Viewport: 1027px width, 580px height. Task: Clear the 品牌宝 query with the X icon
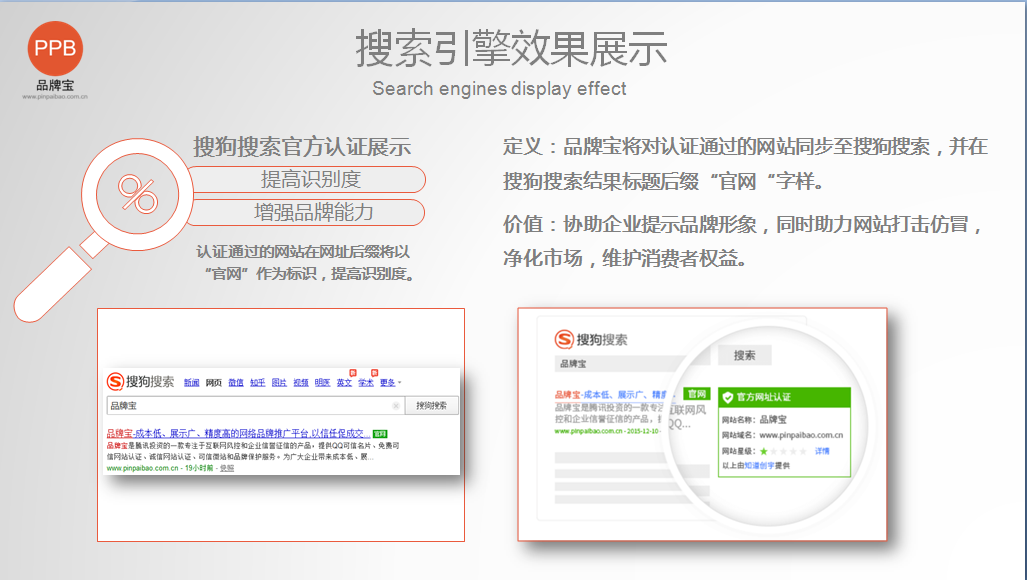(x=396, y=406)
